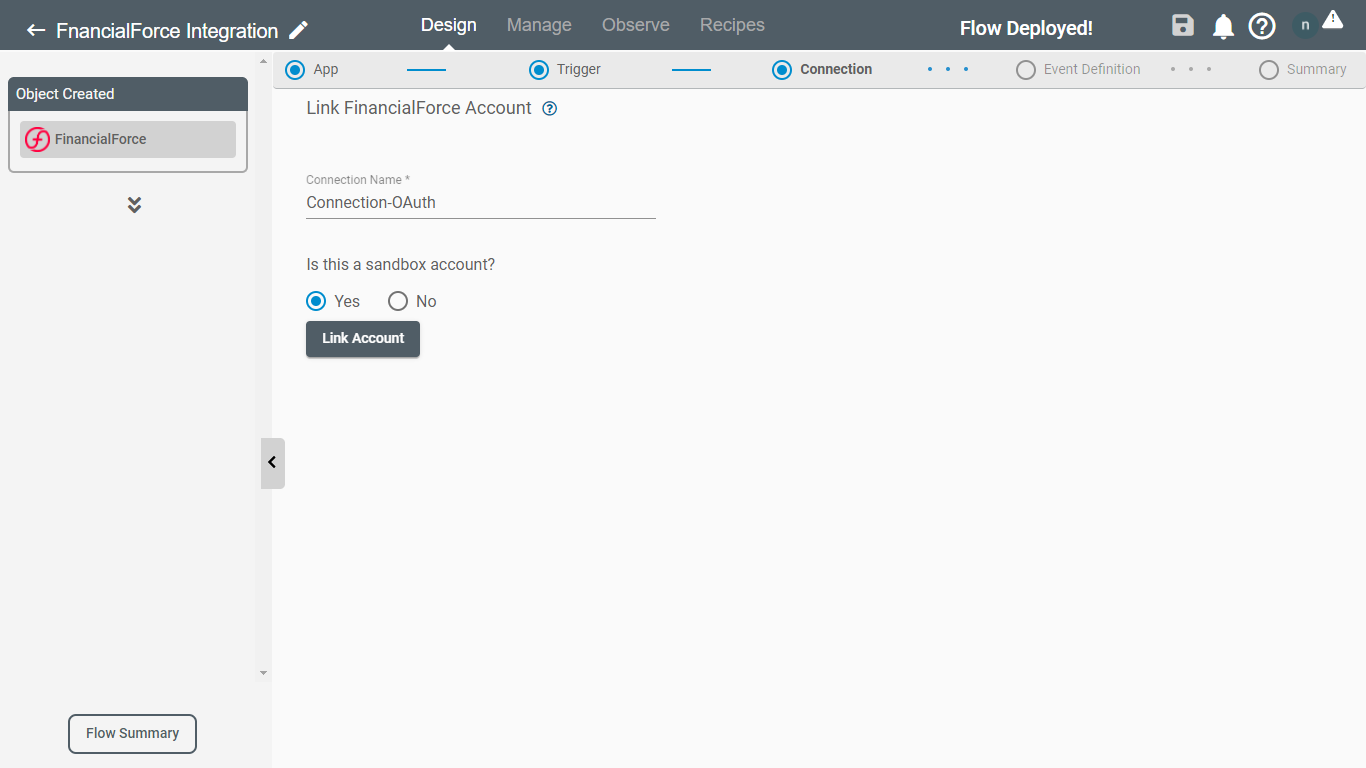Switch to the Recipes tab
Image resolution: width=1366 pixels, height=768 pixels.
[732, 25]
